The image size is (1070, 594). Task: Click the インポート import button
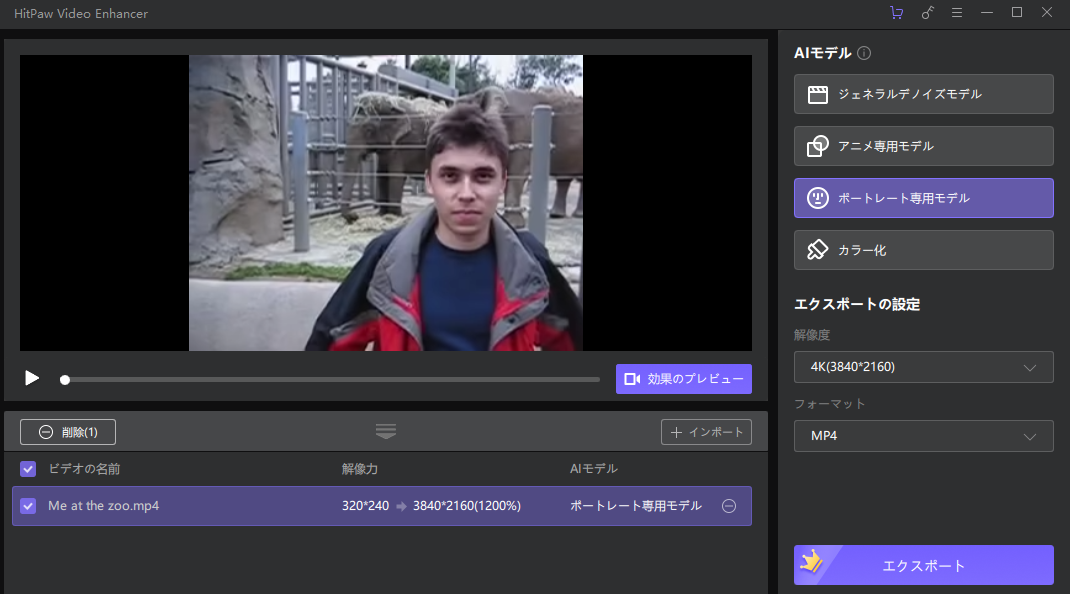point(706,432)
